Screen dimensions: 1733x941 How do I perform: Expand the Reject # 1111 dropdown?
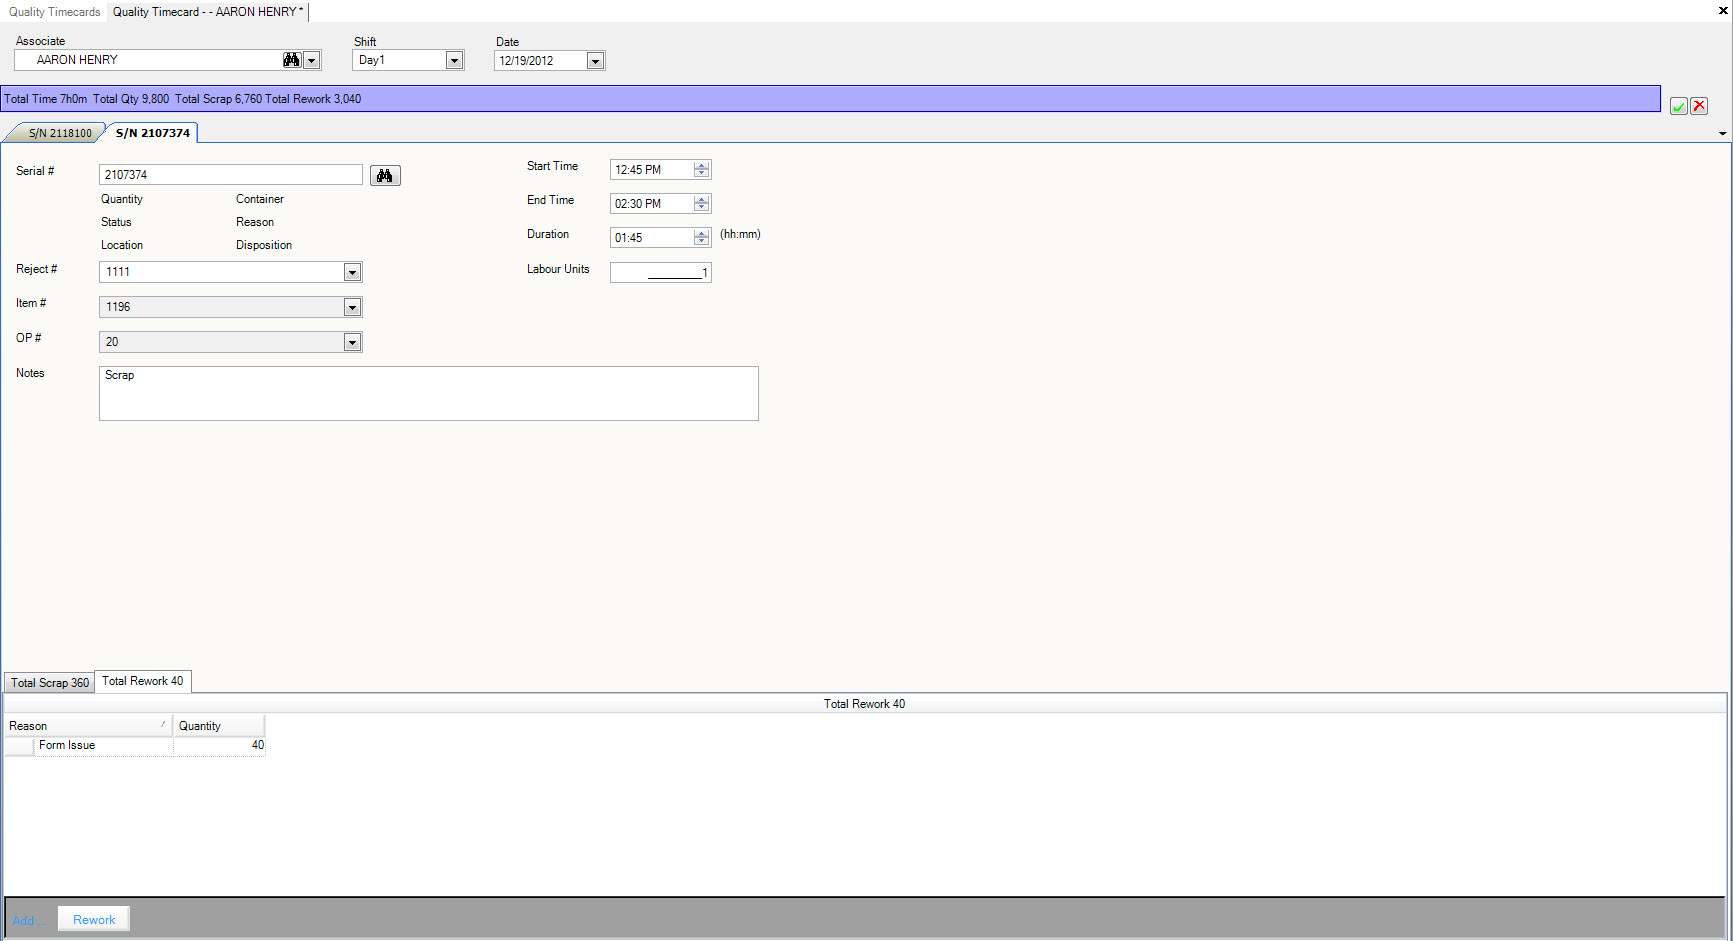pyautogui.click(x=352, y=272)
